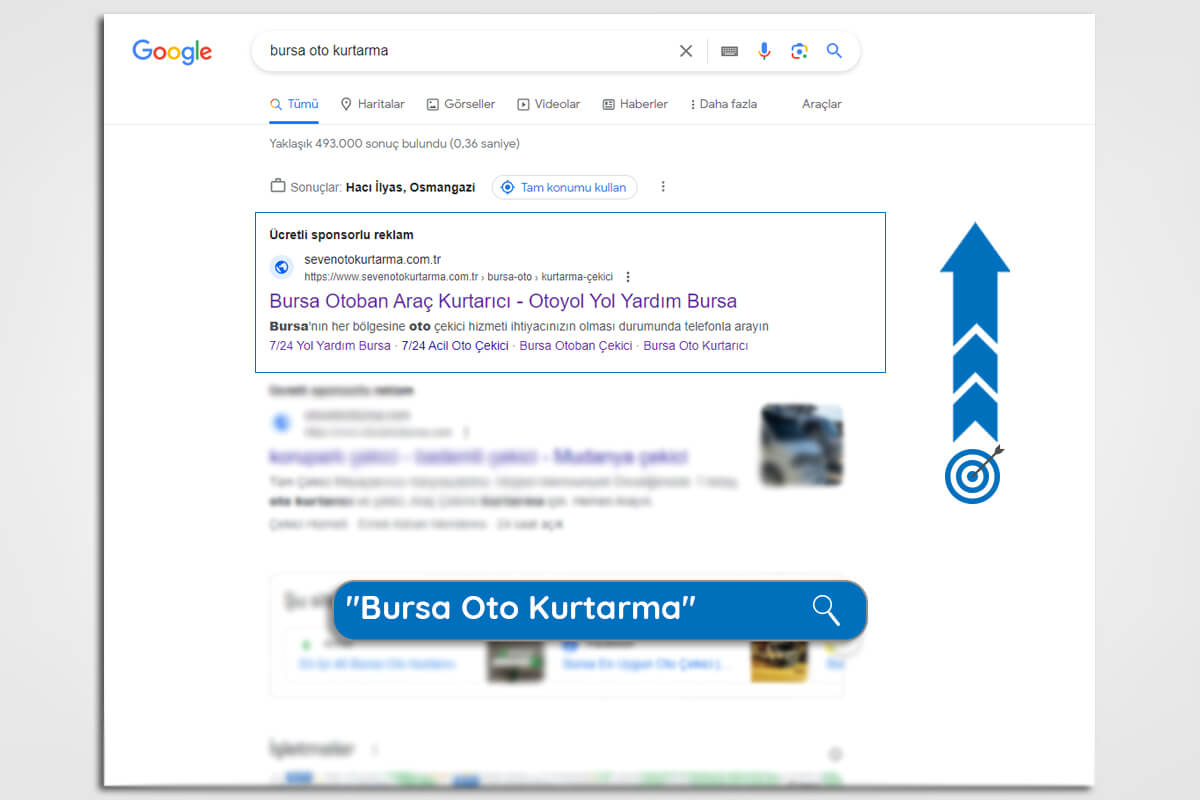Click blurred vehicle thumbnail in second ad
This screenshot has height=800, width=1200.
[801, 445]
